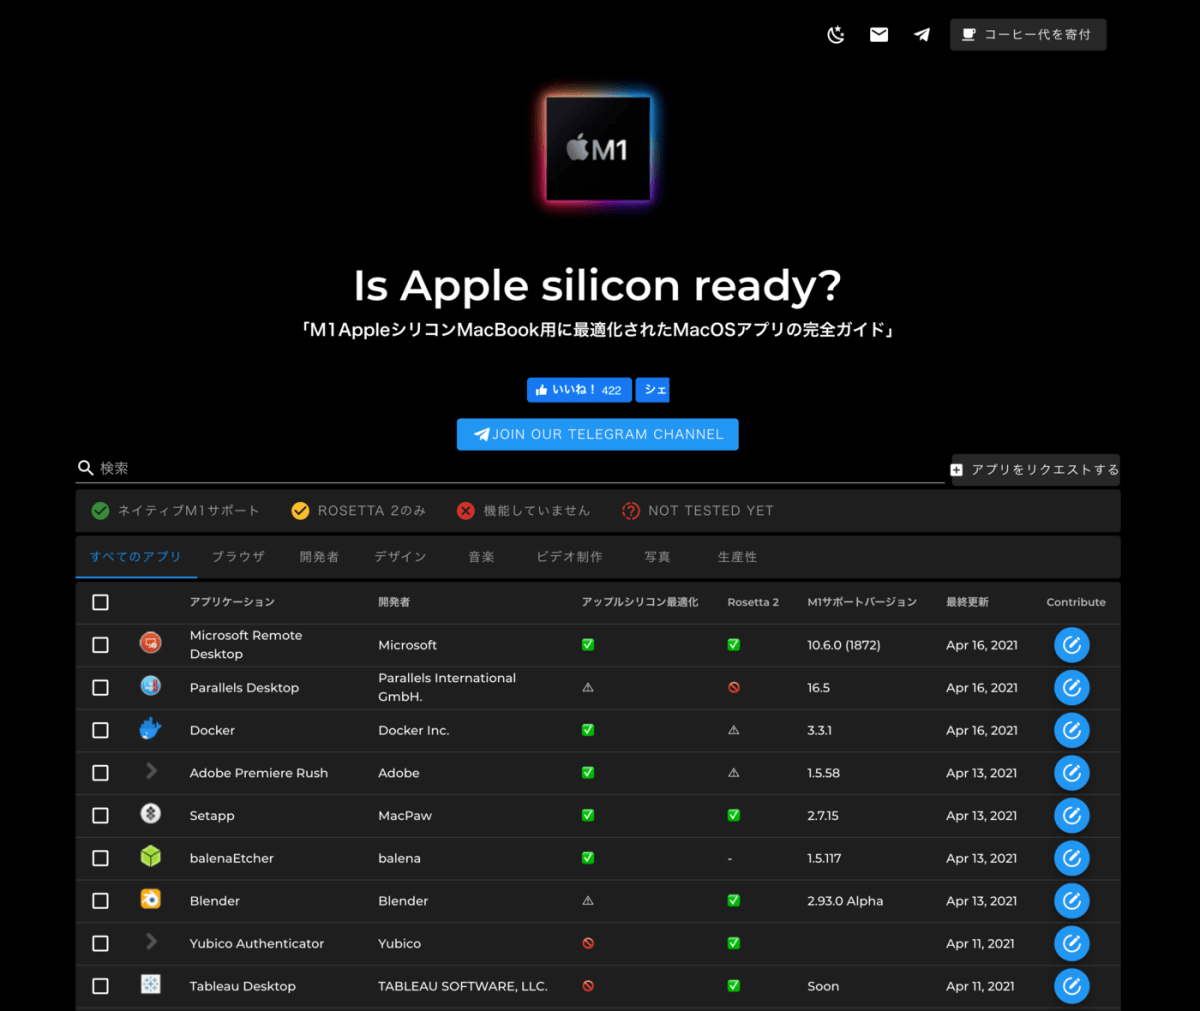Image resolution: width=1200 pixels, height=1011 pixels.
Task: Switch to the 写真 tab
Action: tap(657, 557)
